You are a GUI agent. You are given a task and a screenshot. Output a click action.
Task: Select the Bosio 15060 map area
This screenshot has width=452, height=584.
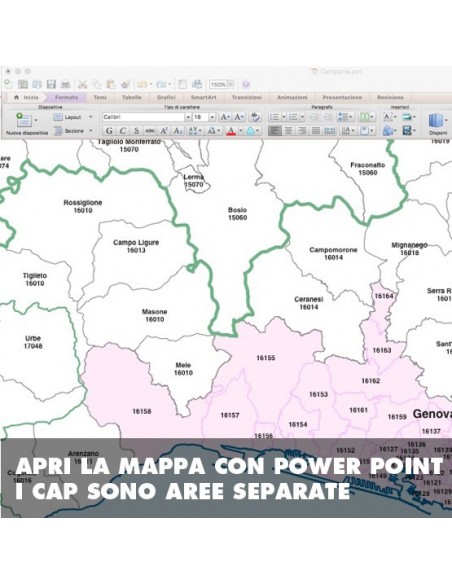[x=237, y=213]
